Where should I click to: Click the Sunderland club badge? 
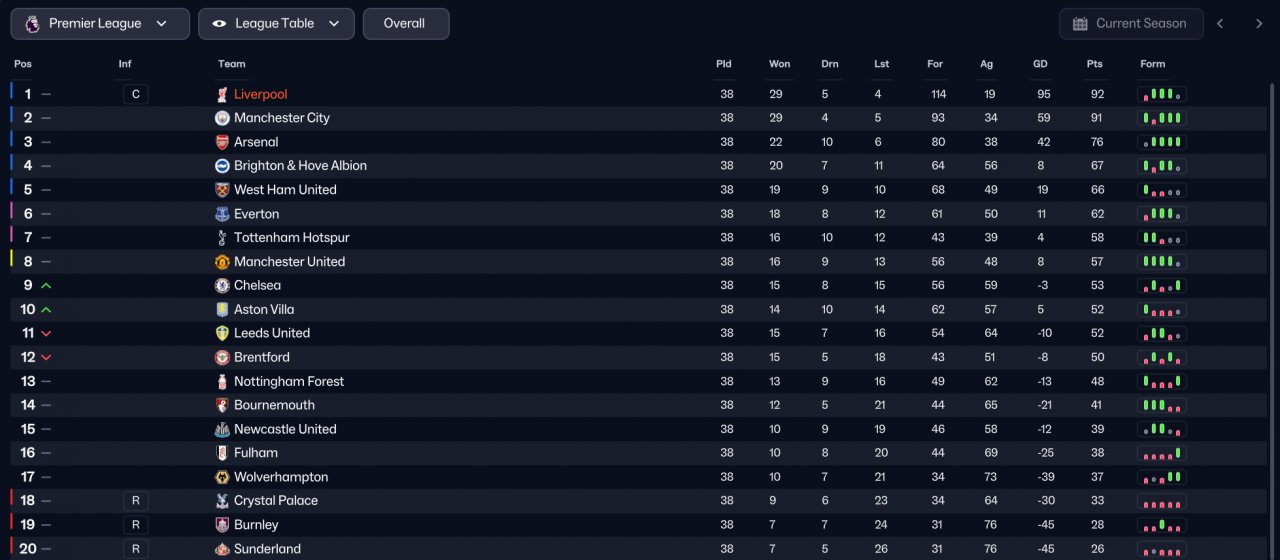[222, 549]
